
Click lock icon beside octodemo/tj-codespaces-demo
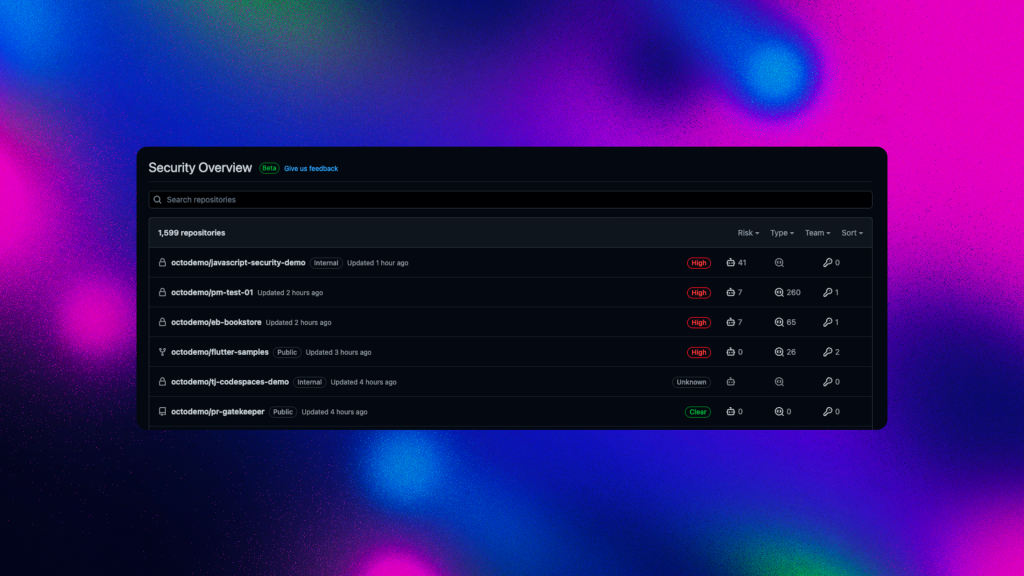(x=162, y=382)
